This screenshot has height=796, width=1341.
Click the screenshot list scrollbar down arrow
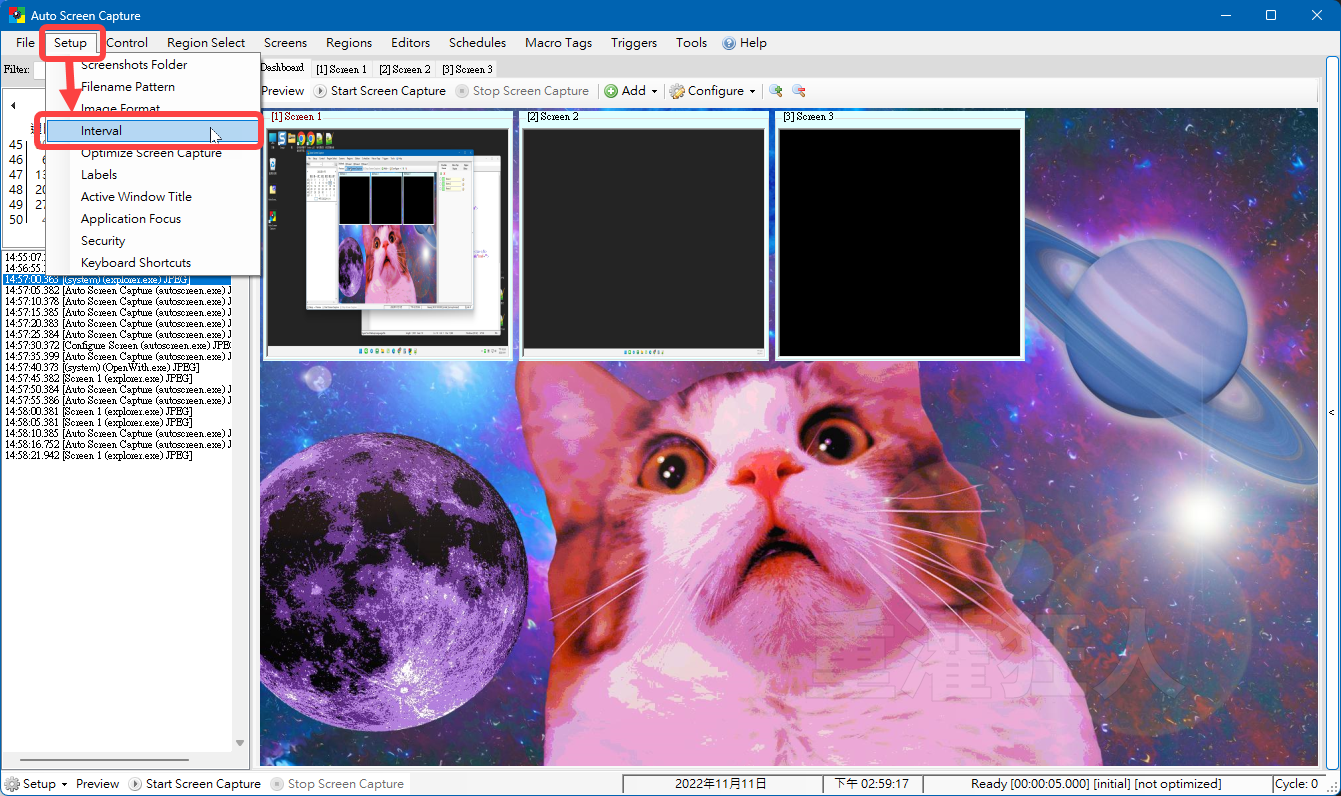[x=240, y=743]
